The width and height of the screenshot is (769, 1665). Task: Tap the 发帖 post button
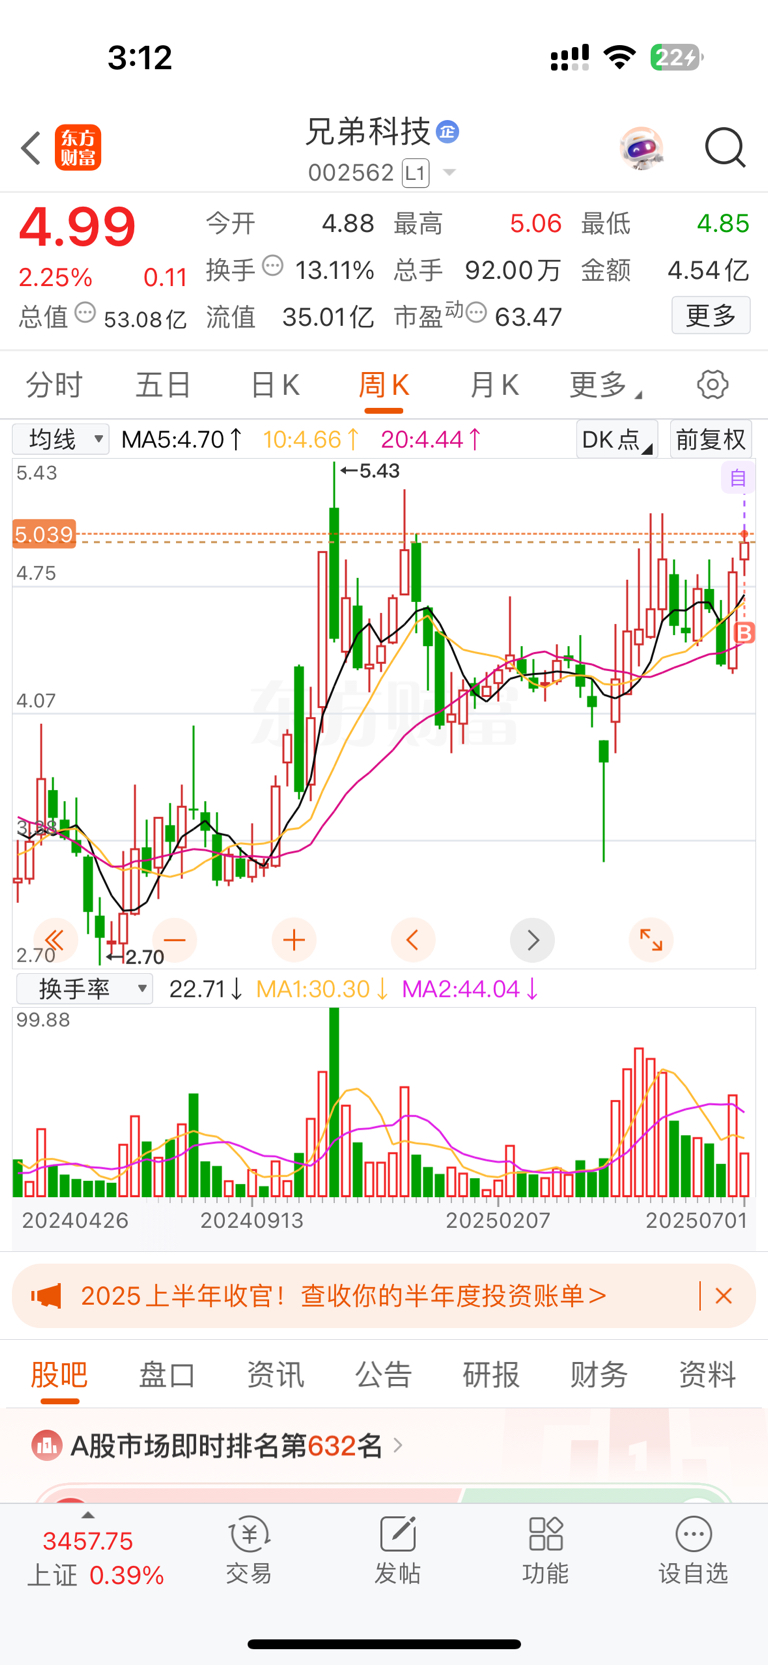pos(397,1550)
